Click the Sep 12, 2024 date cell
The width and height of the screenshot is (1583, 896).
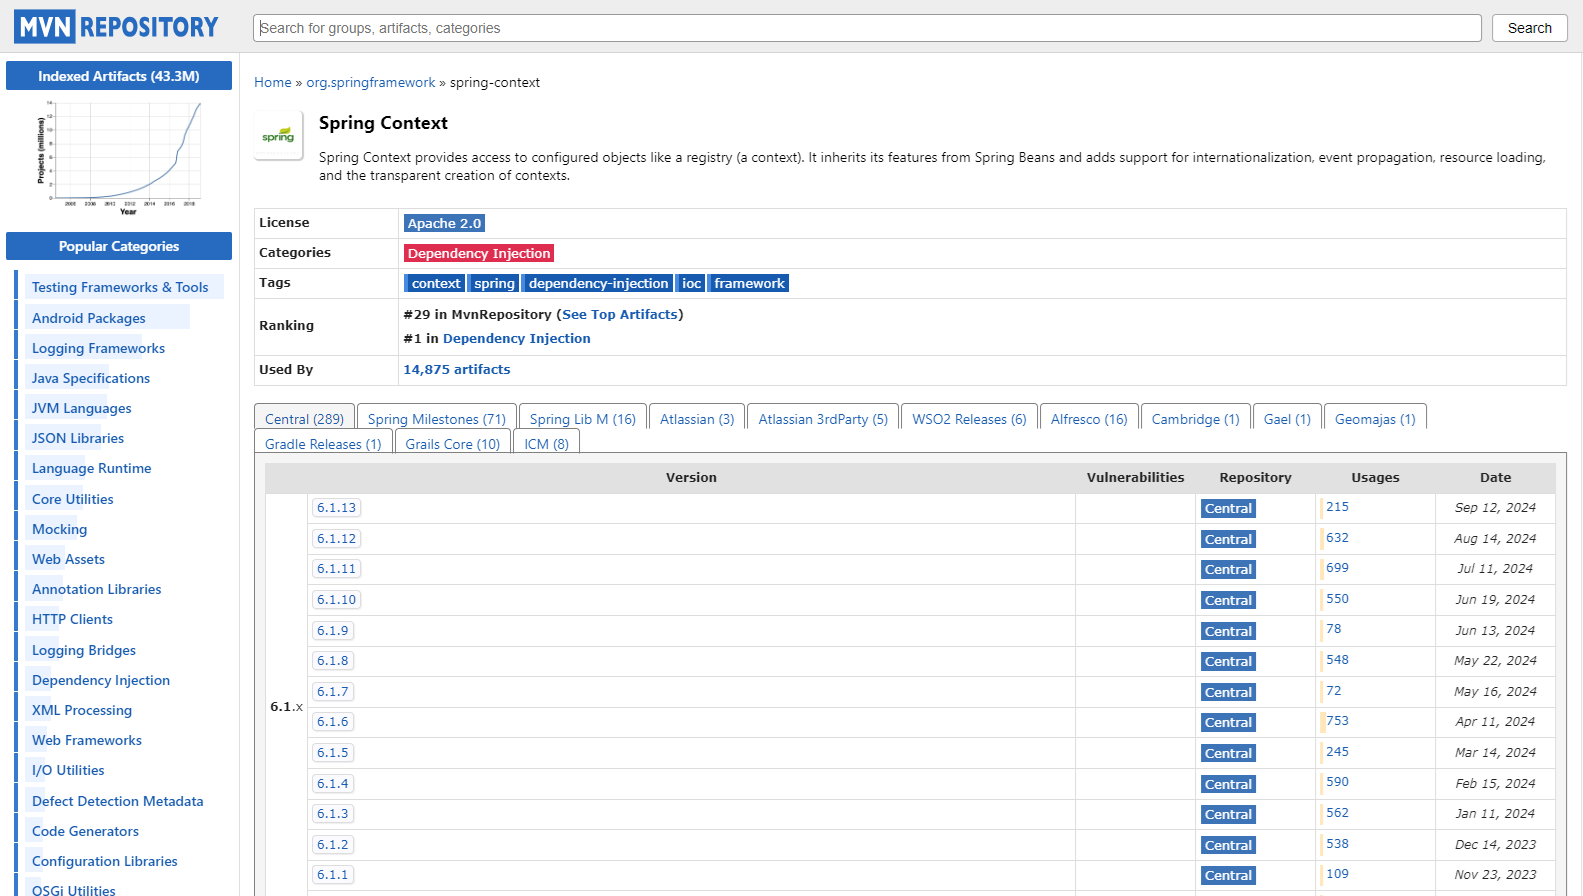click(1495, 508)
